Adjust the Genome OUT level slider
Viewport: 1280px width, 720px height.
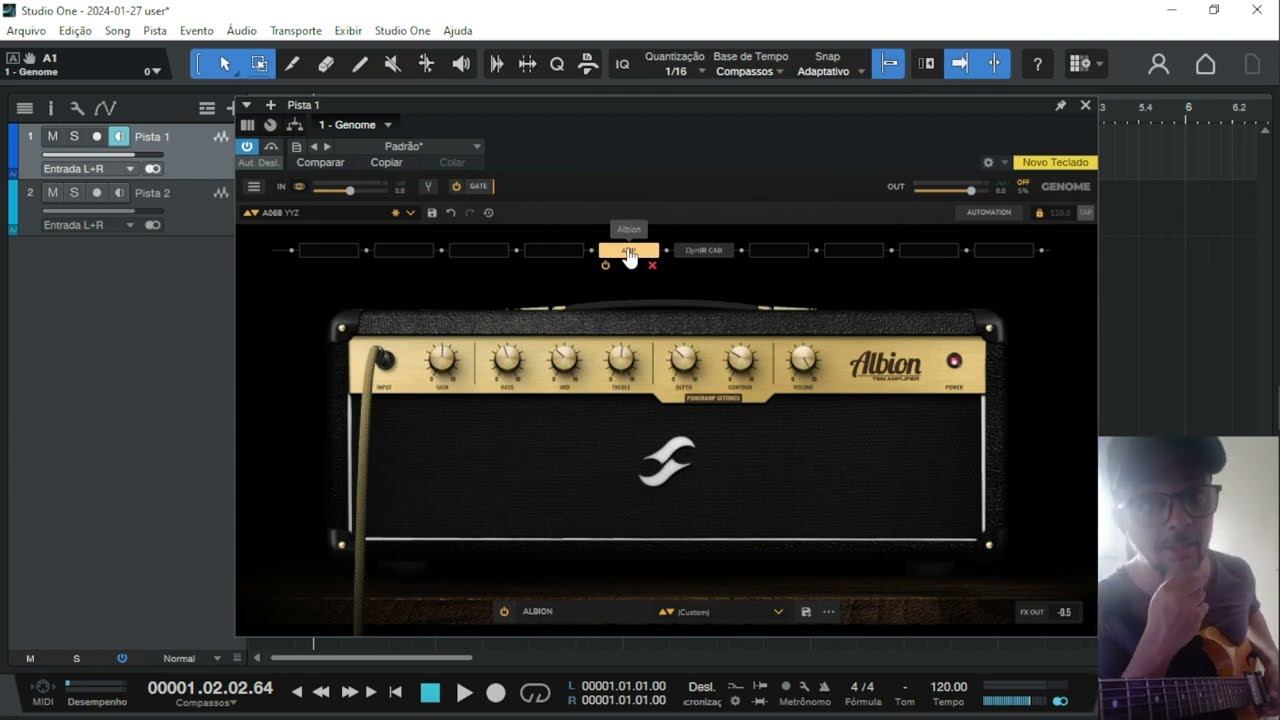pyautogui.click(x=952, y=190)
